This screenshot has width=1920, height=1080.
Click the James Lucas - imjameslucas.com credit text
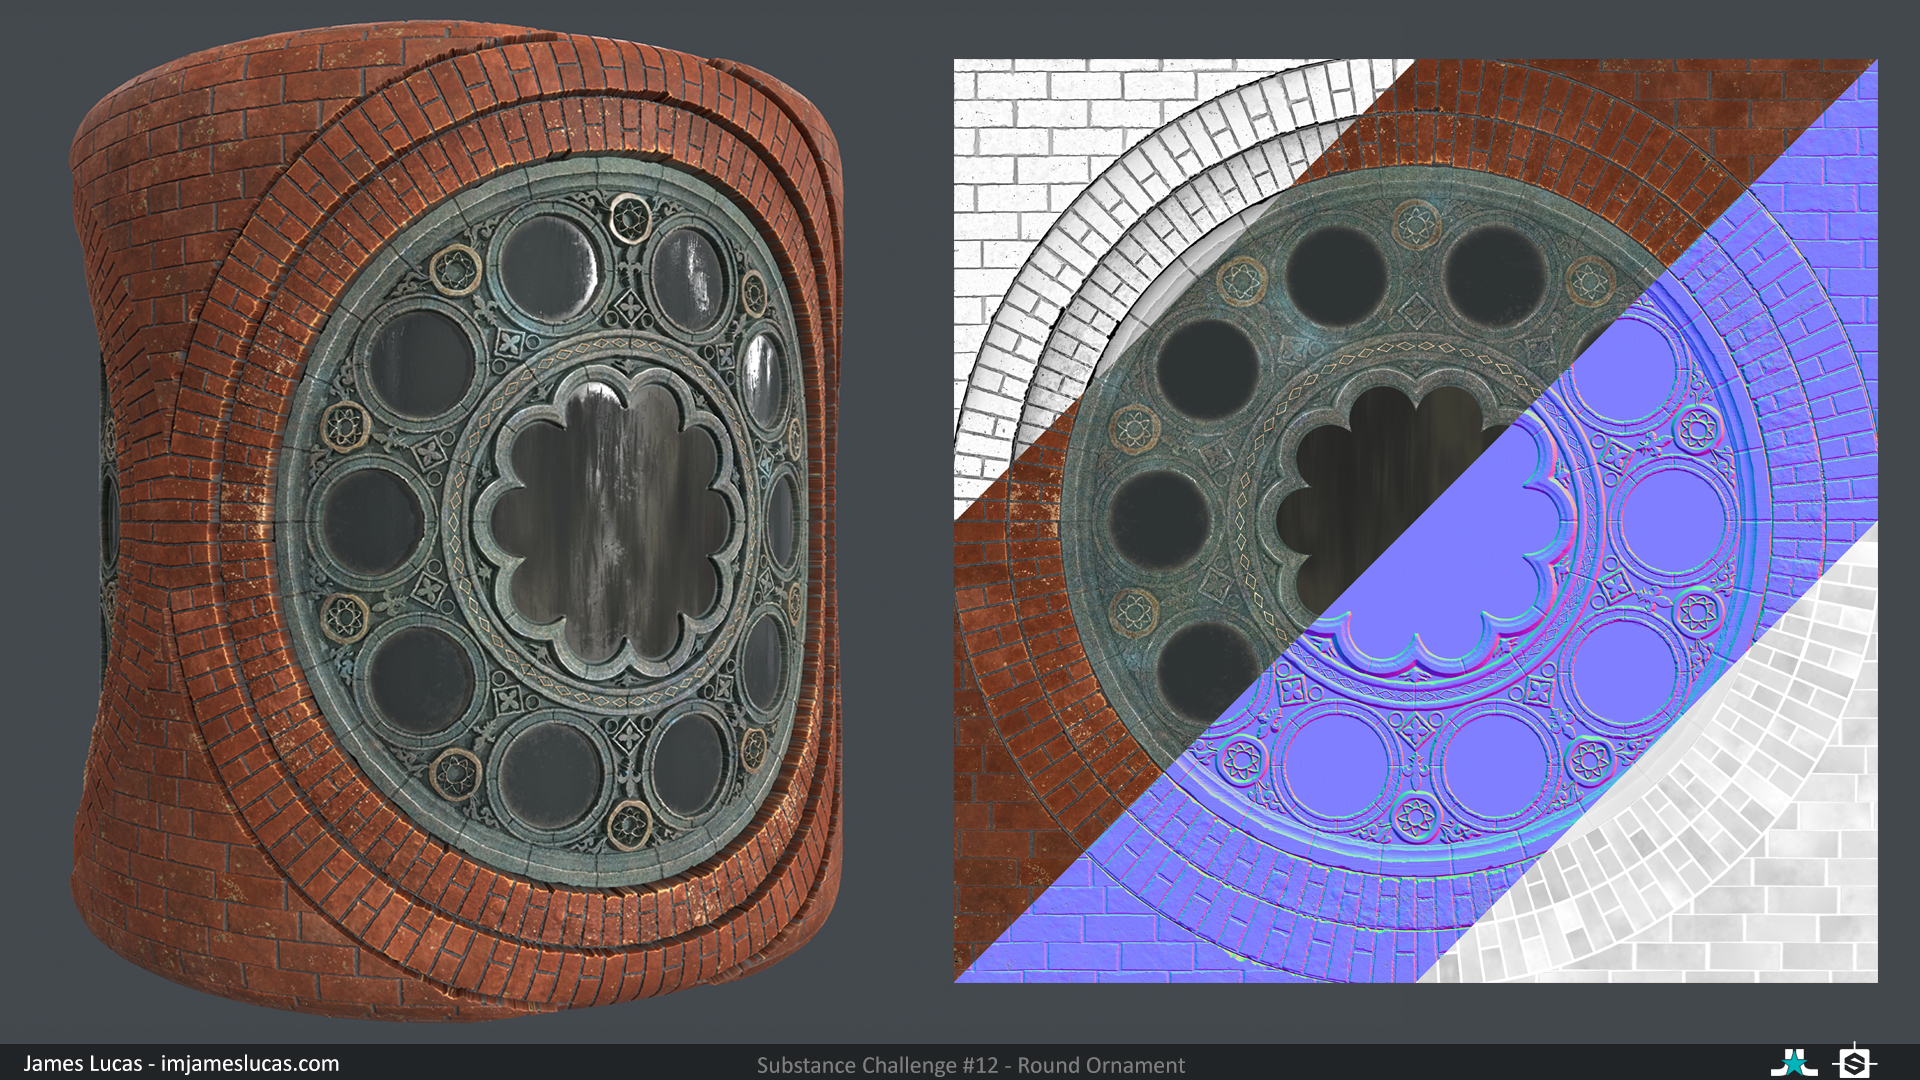pyautogui.click(x=181, y=1064)
